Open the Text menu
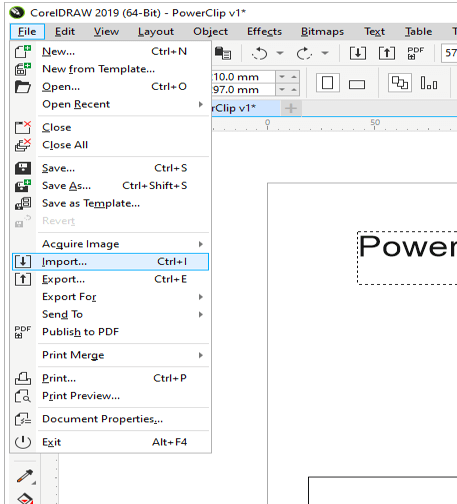 [x=374, y=32]
